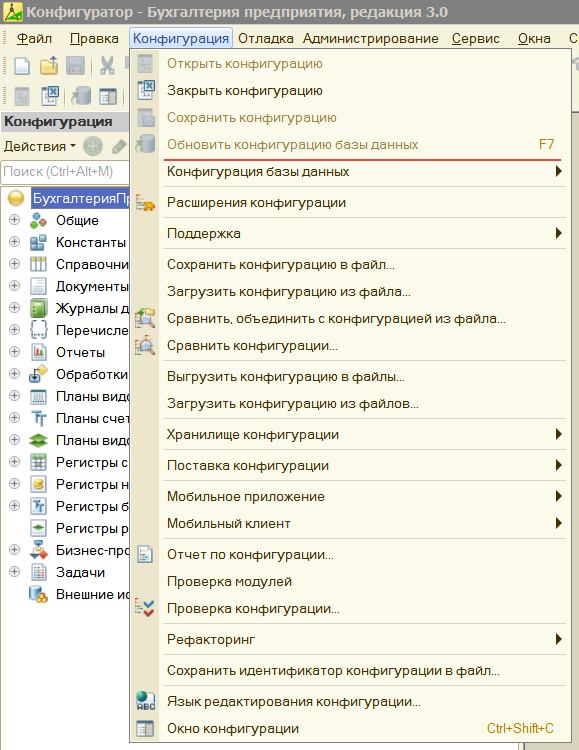Image resolution: width=579 pixels, height=750 pixels.
Task: Click the Check configuration checkmark icon
Action: [x=145, y=608]
